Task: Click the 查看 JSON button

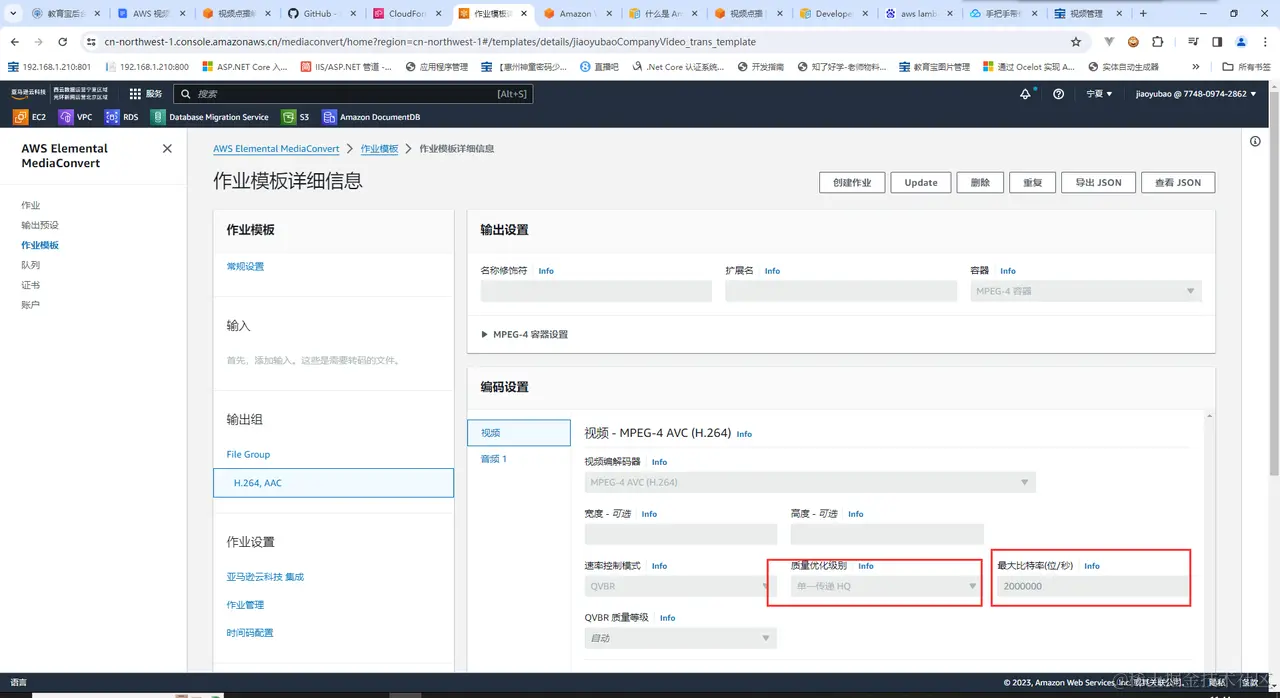Action: 1178,183
